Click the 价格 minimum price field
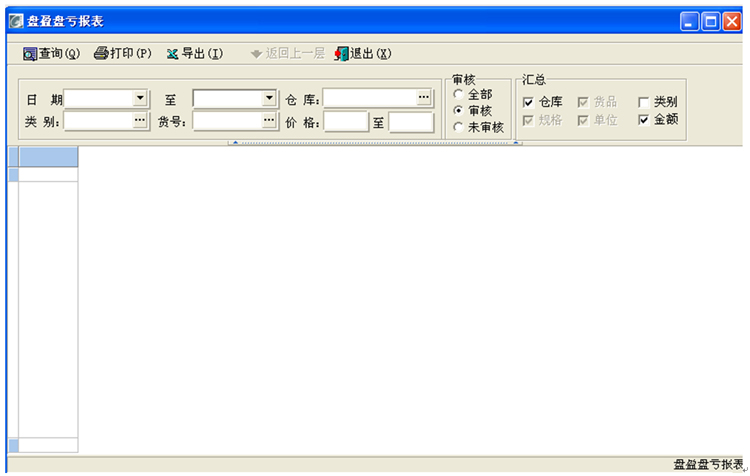750x476 pixels. pos(346,122)
